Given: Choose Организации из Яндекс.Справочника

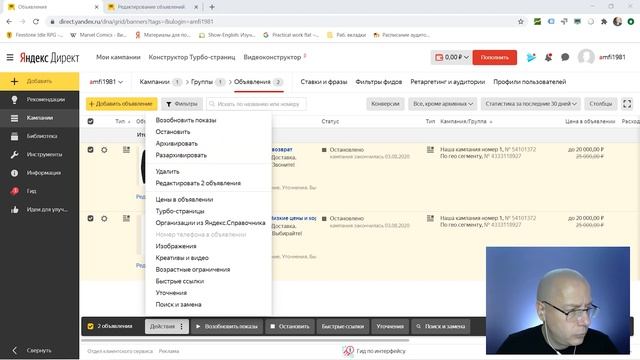Looking at the screenshot, I should pyautogui.click(x=210, y=223).
